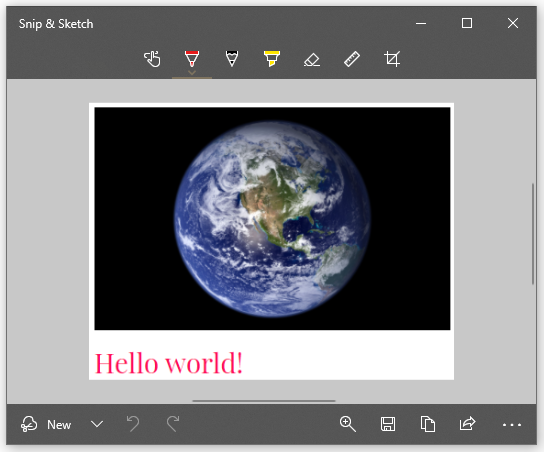Select the red Ballpoint pen tool
This screenshot has height=452, width=544.
tap(192, 58)
